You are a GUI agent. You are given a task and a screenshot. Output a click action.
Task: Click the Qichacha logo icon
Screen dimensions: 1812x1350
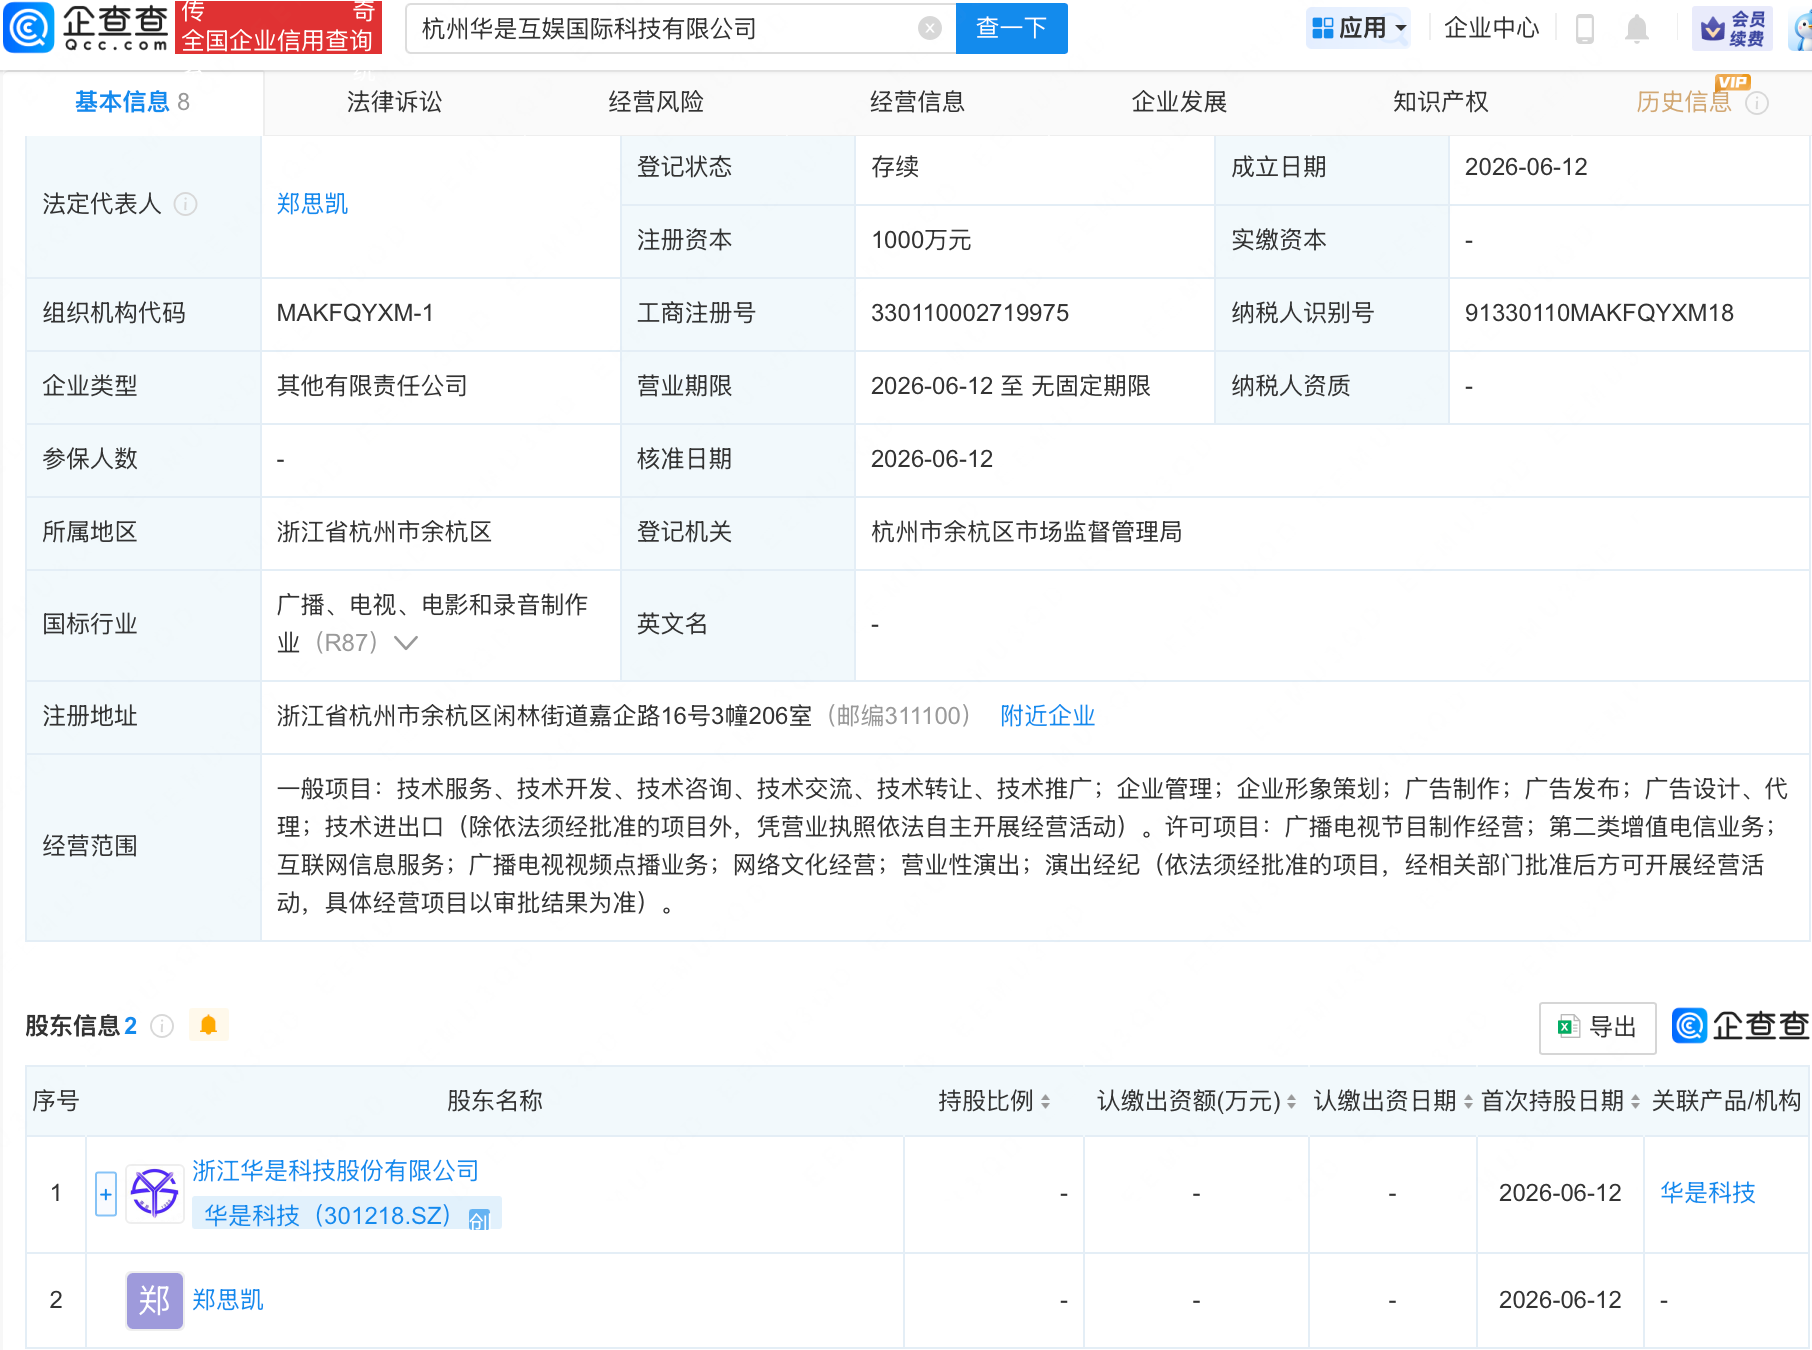30,27
